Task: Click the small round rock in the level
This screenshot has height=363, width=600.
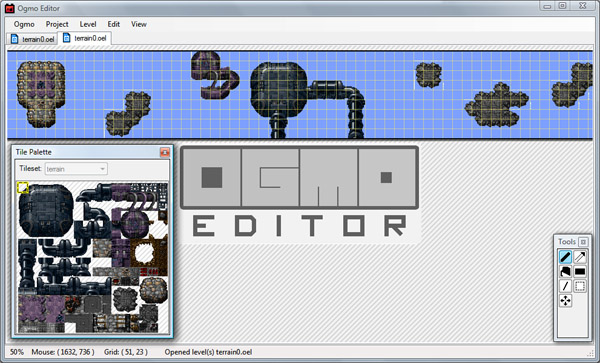Action: (x=429, y=75)
